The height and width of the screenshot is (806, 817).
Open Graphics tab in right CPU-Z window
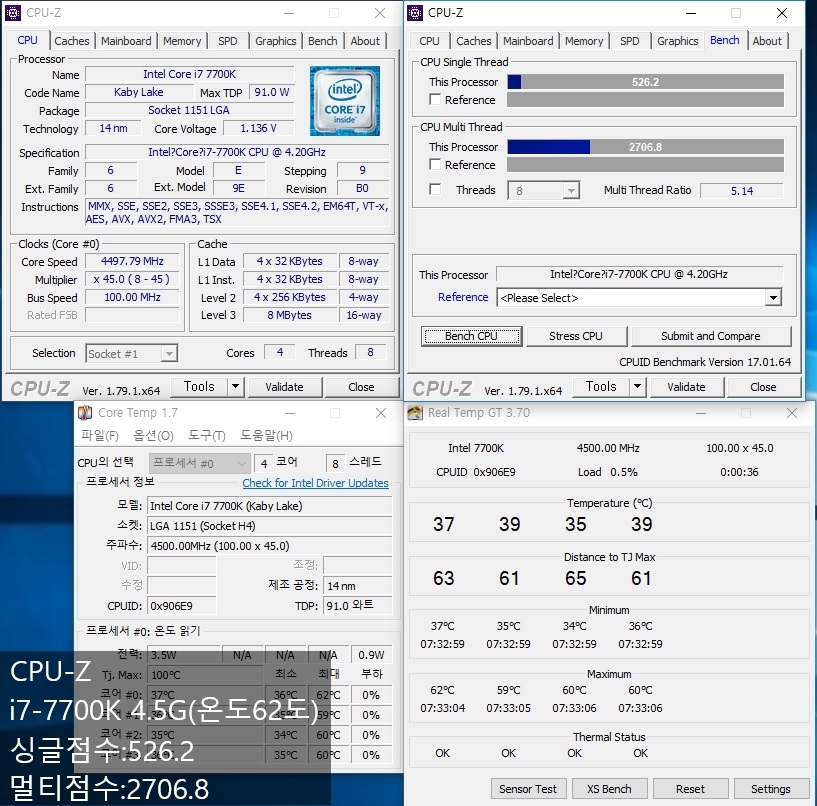[677, 41]
